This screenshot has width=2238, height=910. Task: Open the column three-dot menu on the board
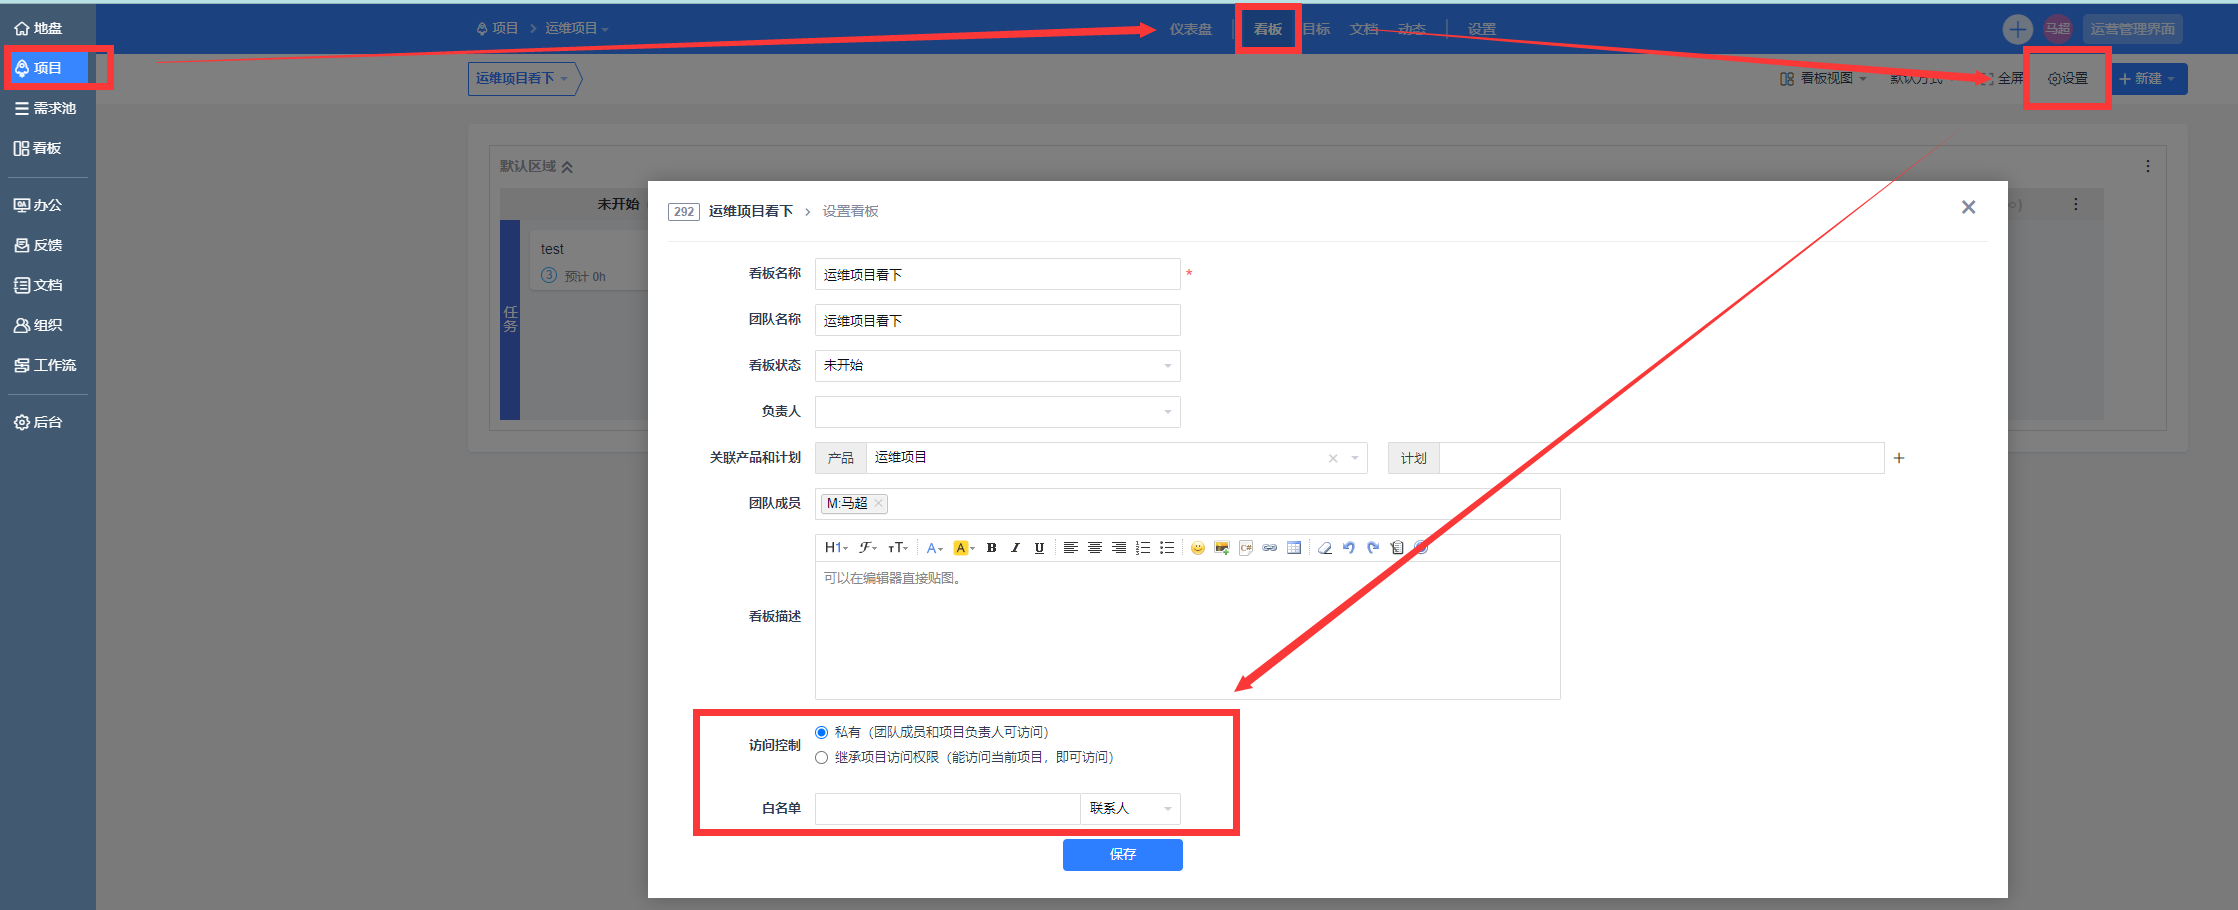2075,204
